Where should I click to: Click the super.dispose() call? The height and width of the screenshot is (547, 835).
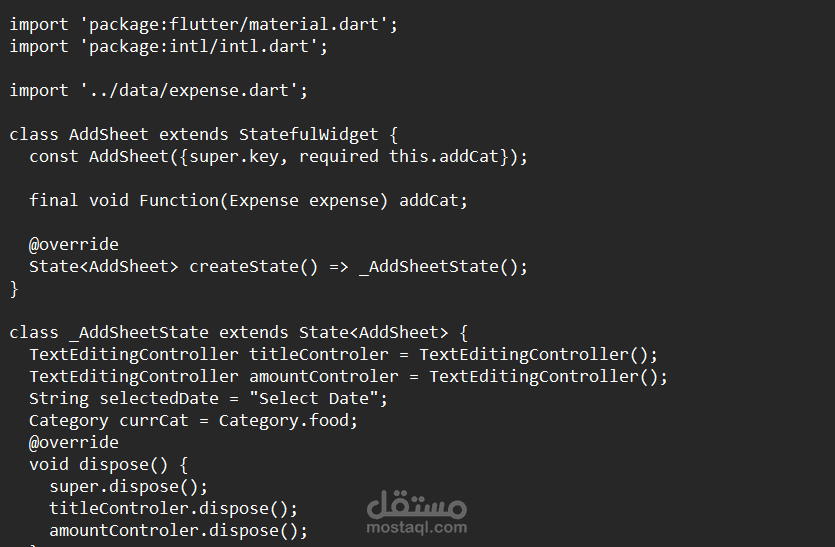coord(124,487)
